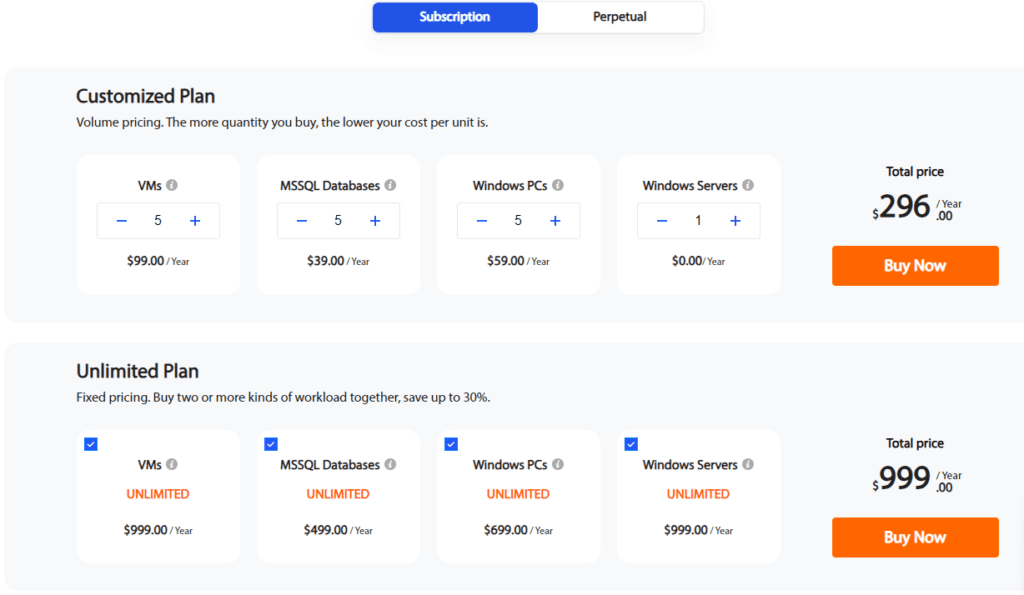Open MSSQL Databases info icon in Customized Plan
The width and height of the screenshot is (1024, 595).
pos(390,185)
